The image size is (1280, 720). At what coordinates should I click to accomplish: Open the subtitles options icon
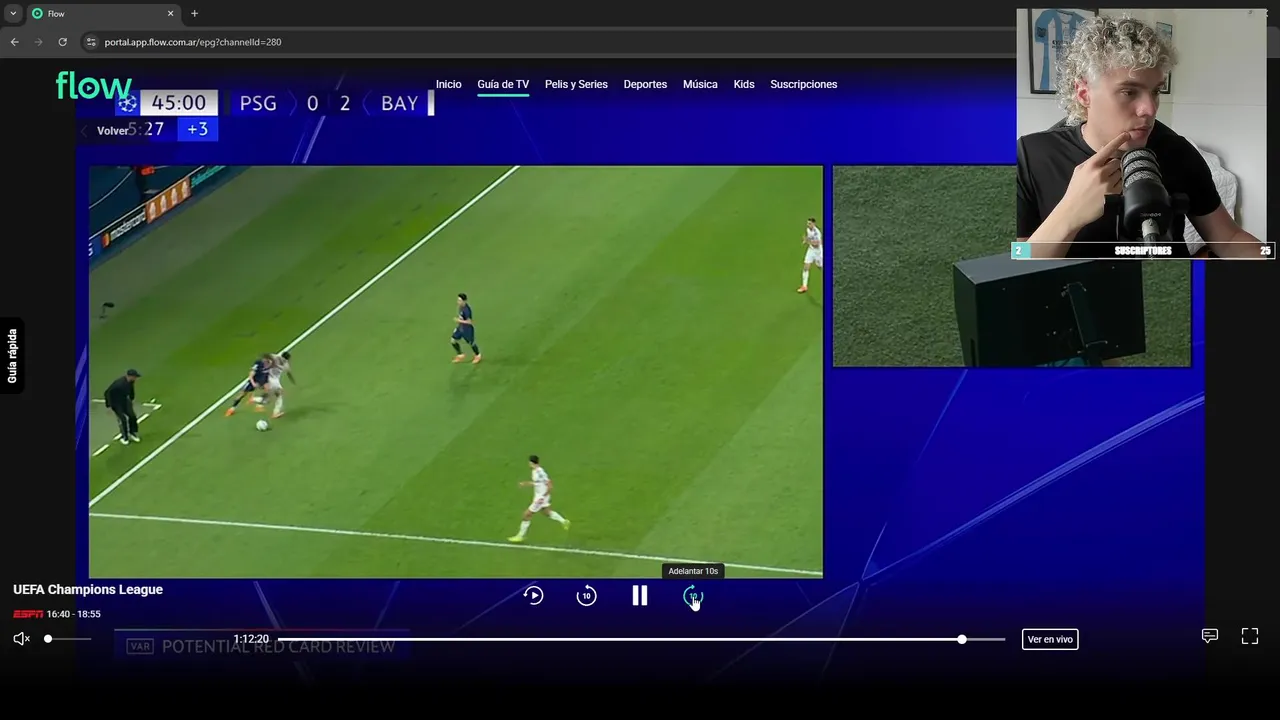pyautogui.click(x=1209, y=636)
